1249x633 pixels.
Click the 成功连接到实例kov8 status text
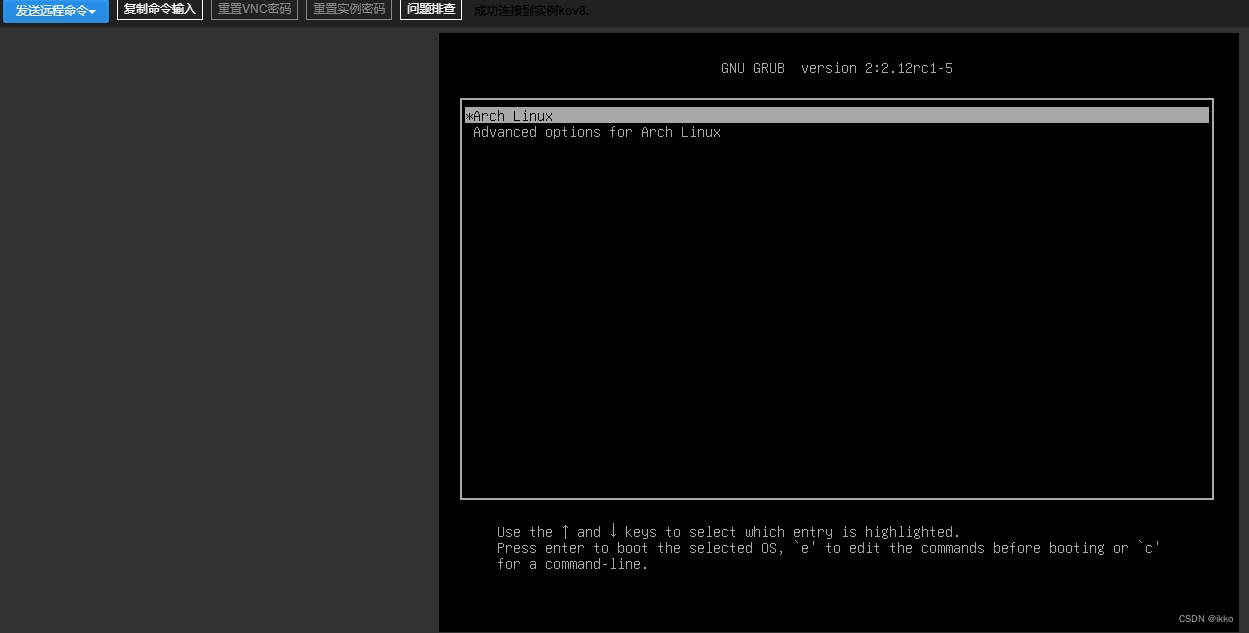pos(532,11)
